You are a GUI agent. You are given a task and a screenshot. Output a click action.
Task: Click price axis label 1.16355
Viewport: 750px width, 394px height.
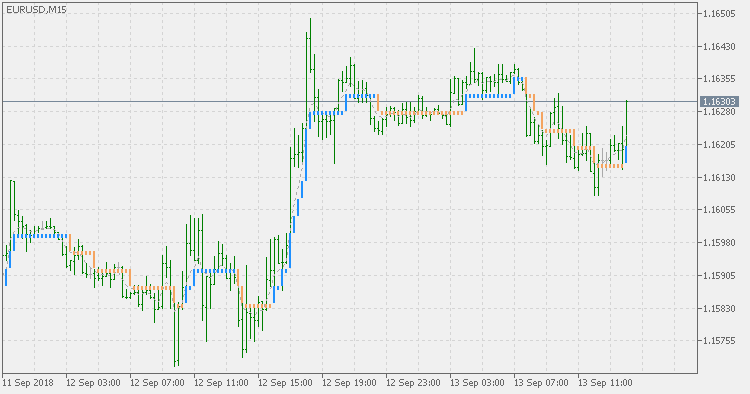point(719,79)
